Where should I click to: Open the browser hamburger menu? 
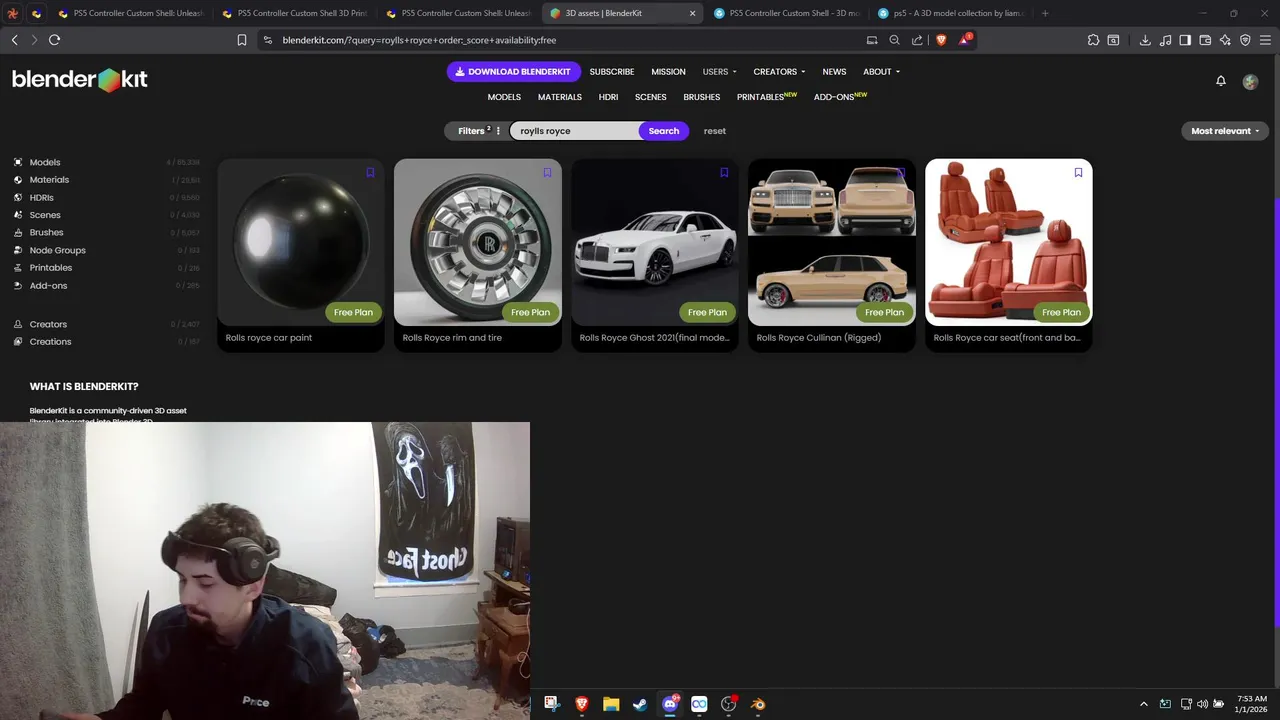click(1265, 40)
